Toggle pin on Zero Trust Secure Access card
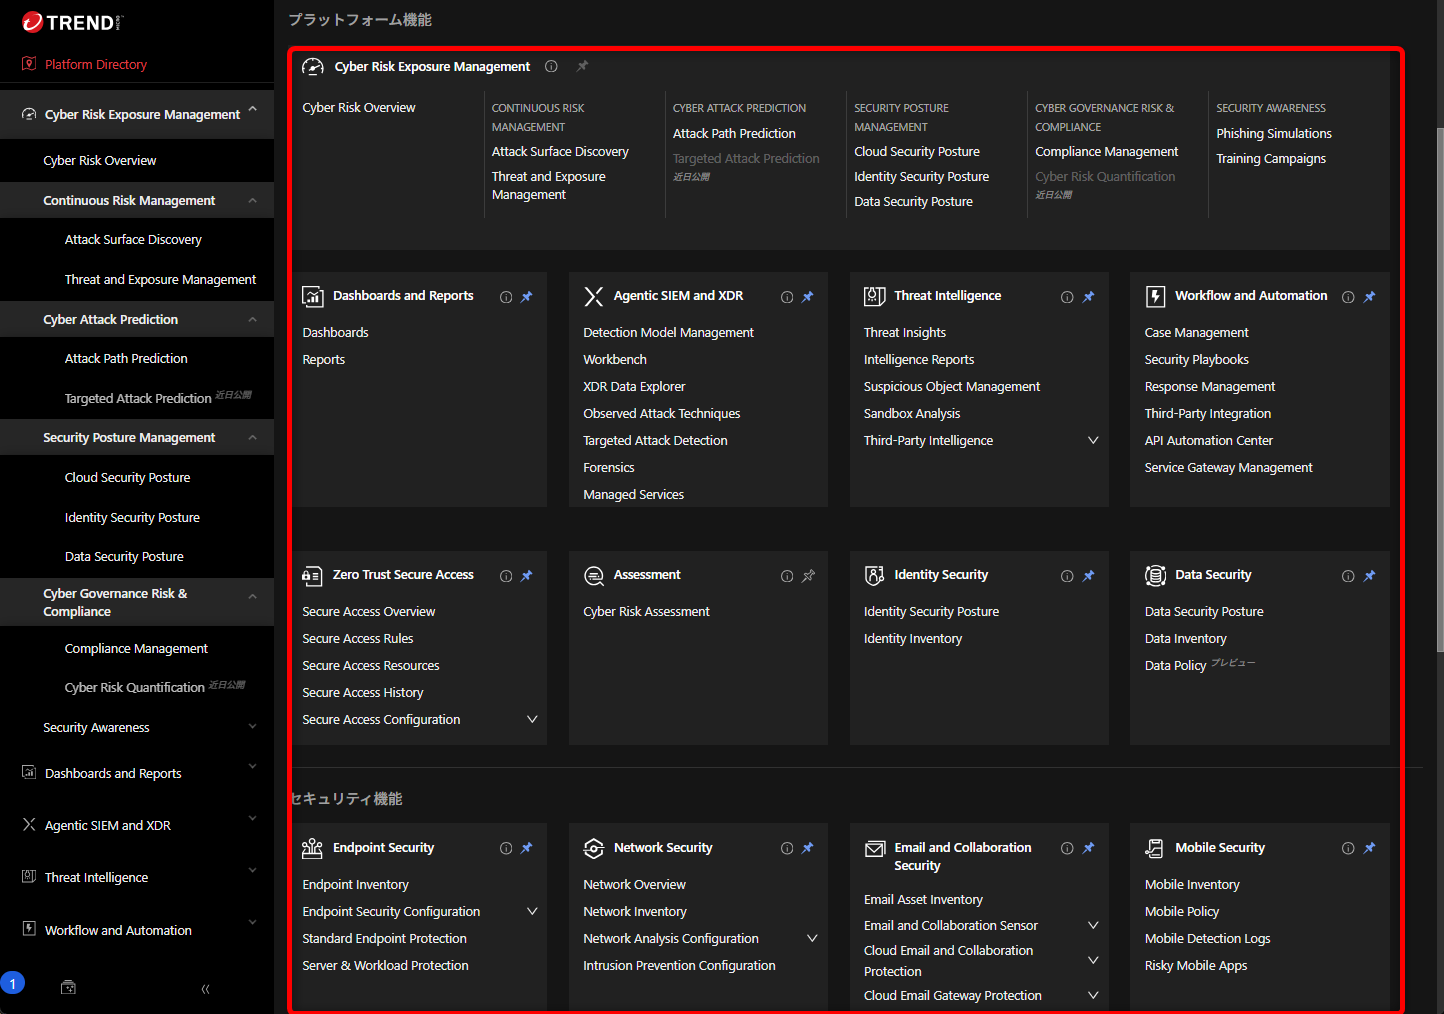 [x=527, y=576]
